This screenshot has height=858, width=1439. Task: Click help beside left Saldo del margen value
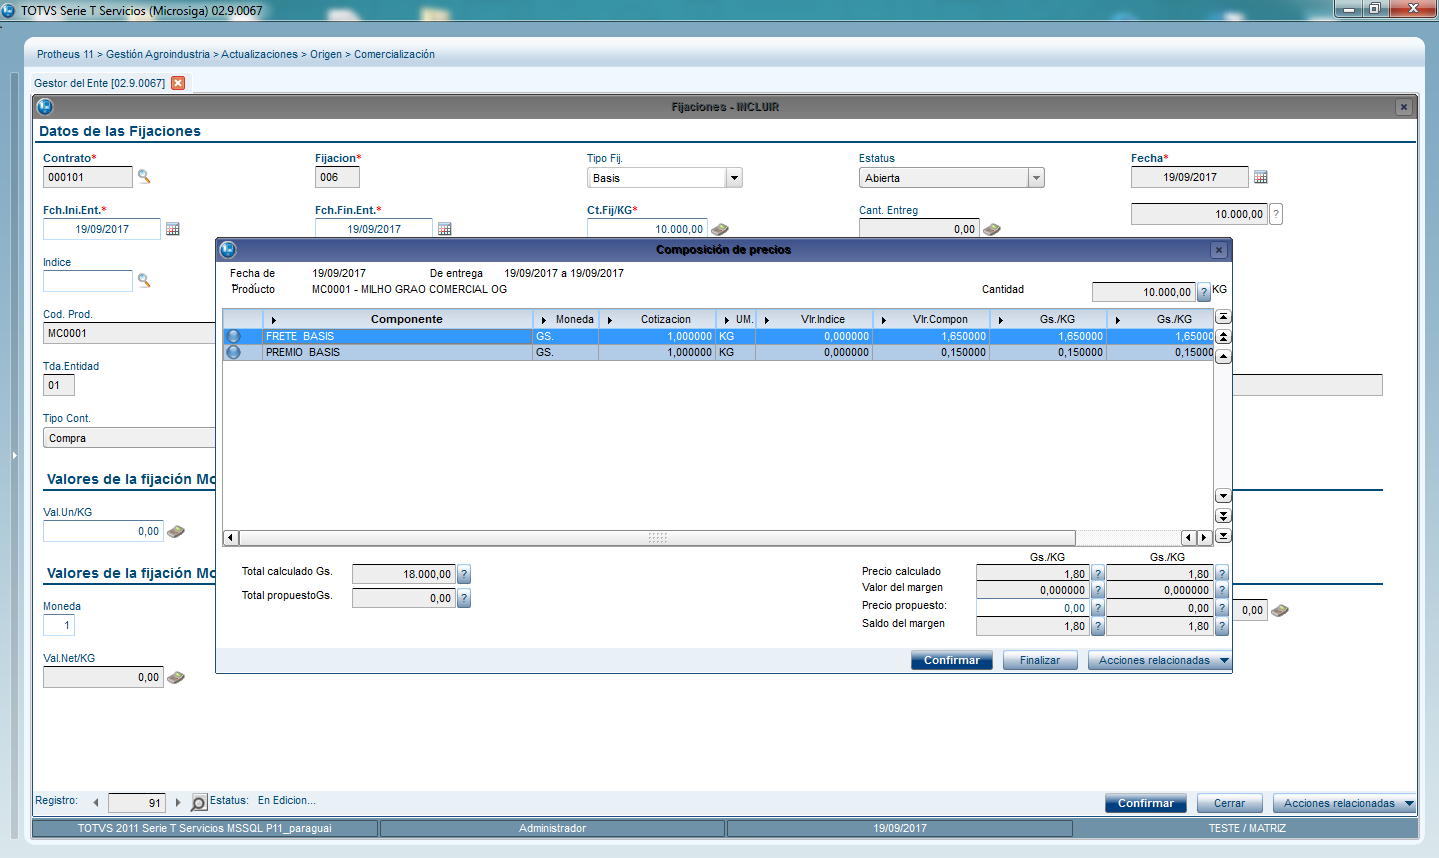point(1098,626)
